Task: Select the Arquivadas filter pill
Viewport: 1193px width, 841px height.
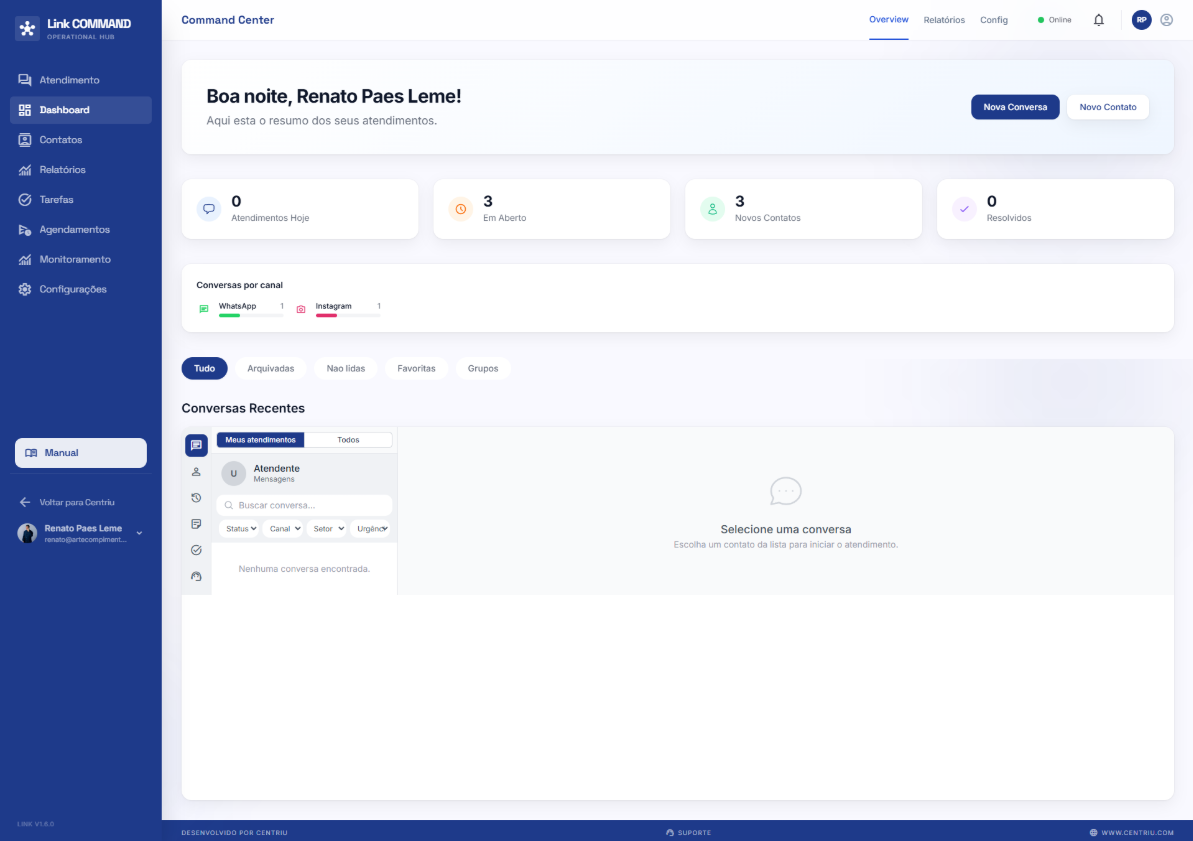Action: point(271,368)
